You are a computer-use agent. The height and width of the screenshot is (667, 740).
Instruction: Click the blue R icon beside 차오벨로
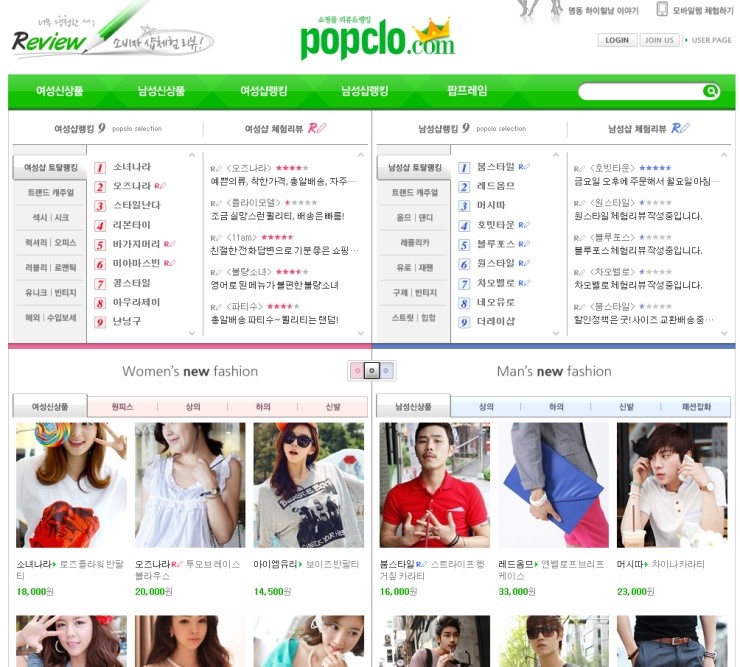[x=524, y=283]
